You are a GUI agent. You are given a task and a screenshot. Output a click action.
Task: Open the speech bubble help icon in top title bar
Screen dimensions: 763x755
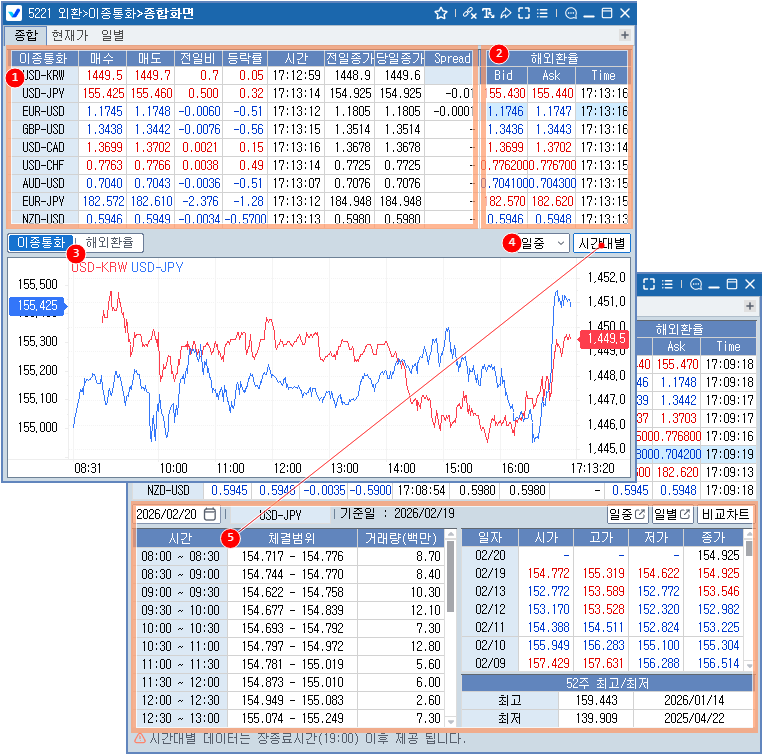click(x=571, y=13)
